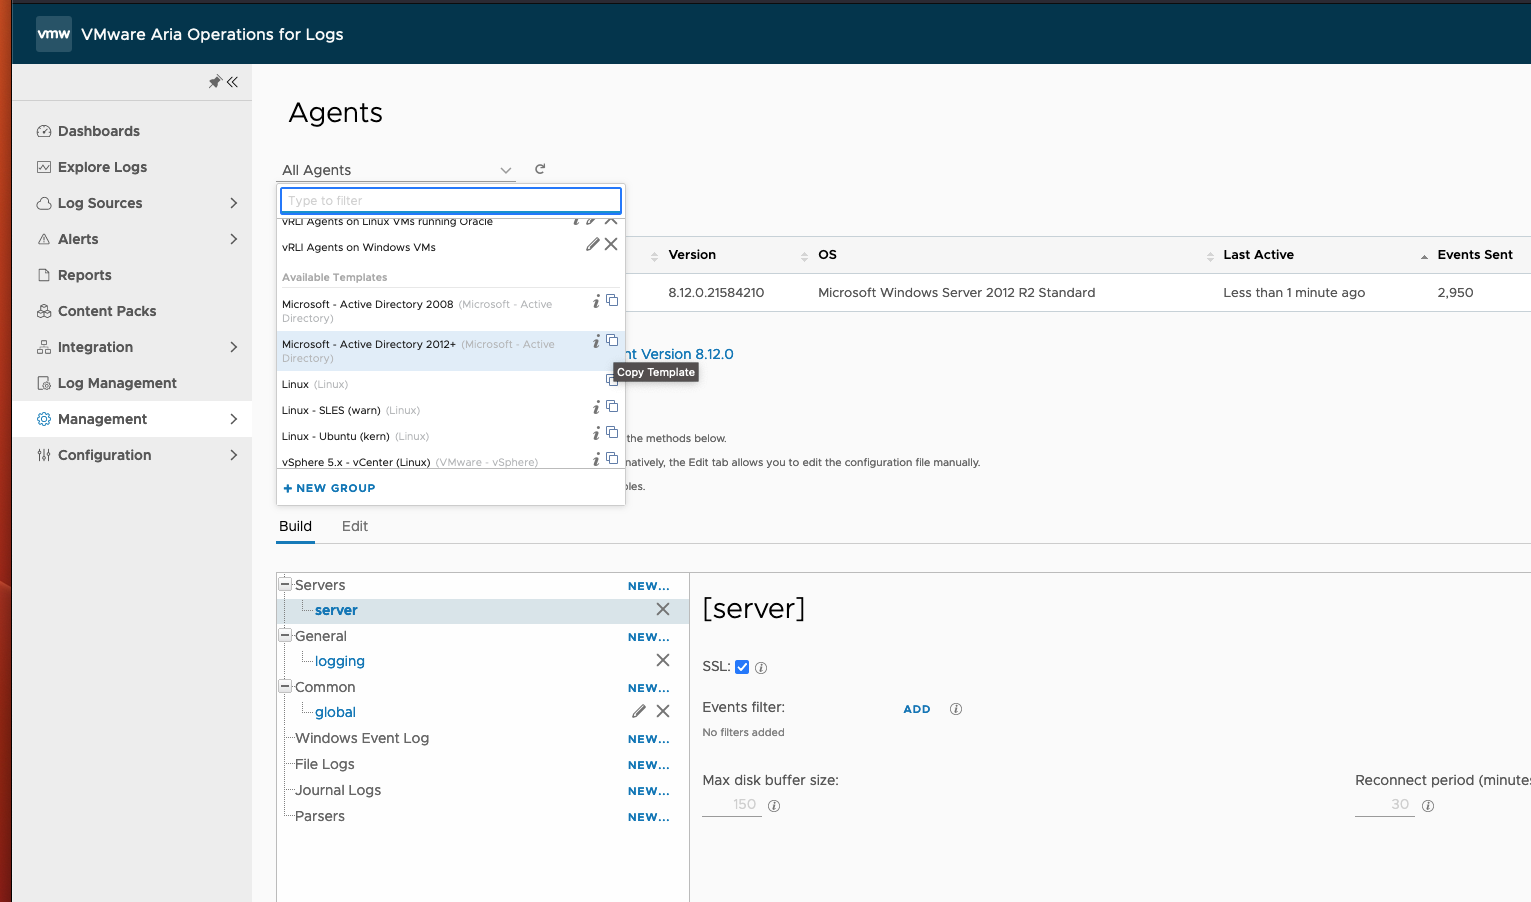Open Copy Template icon for Active Directory 2012+
The height and width of the screenshot is (902, 1531).
point(612,341)
